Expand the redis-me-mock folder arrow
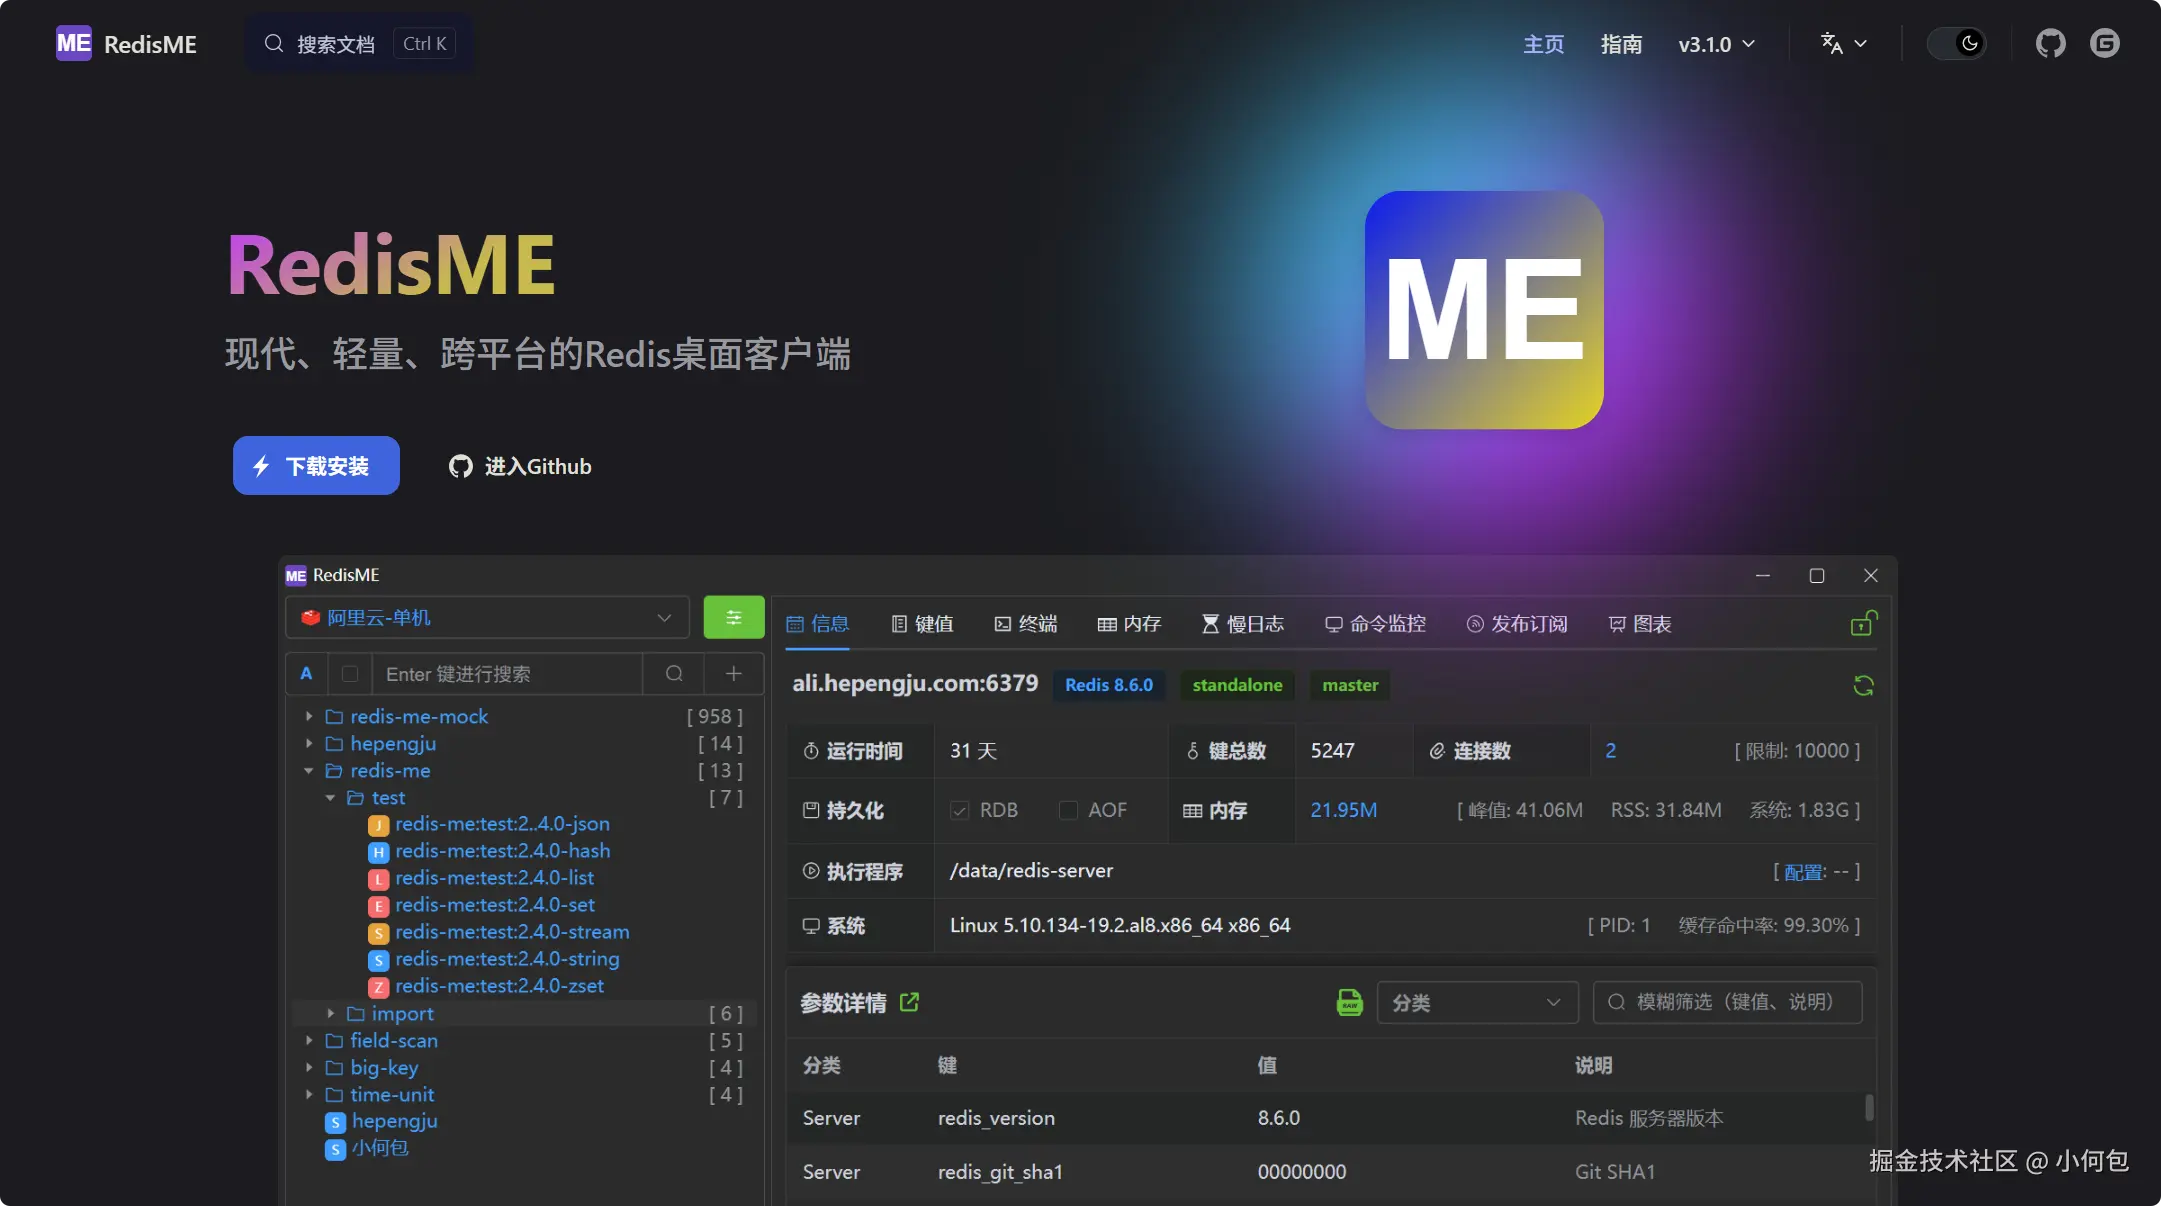Viewport: 2161px width, 1206px height. click(x=309, y=716)
